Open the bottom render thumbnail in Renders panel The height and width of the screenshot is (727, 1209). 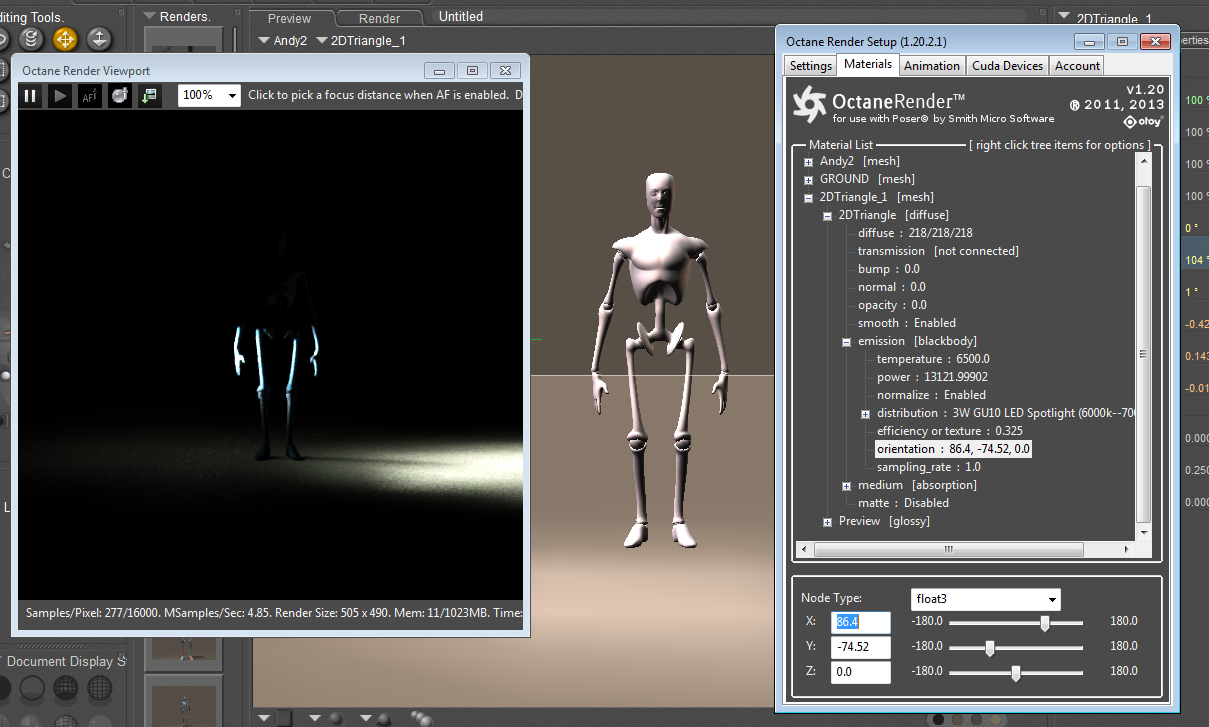(184, 701)
